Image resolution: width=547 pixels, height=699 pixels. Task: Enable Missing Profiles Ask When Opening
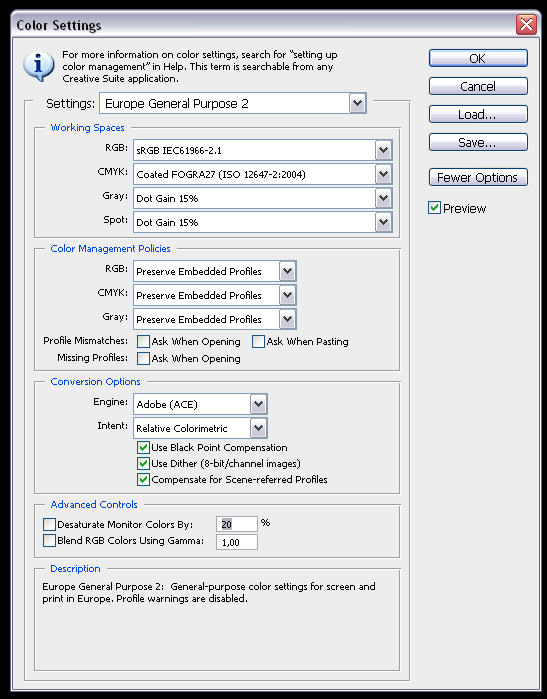143,358
